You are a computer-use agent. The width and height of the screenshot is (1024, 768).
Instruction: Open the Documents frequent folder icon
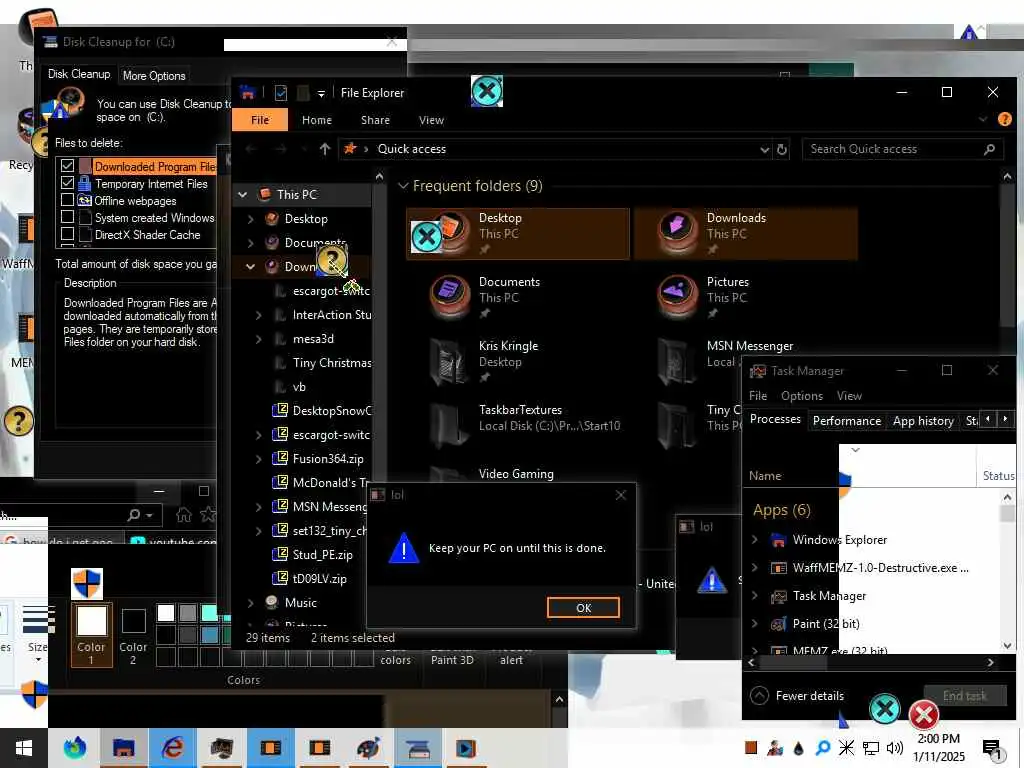[449, 296]
